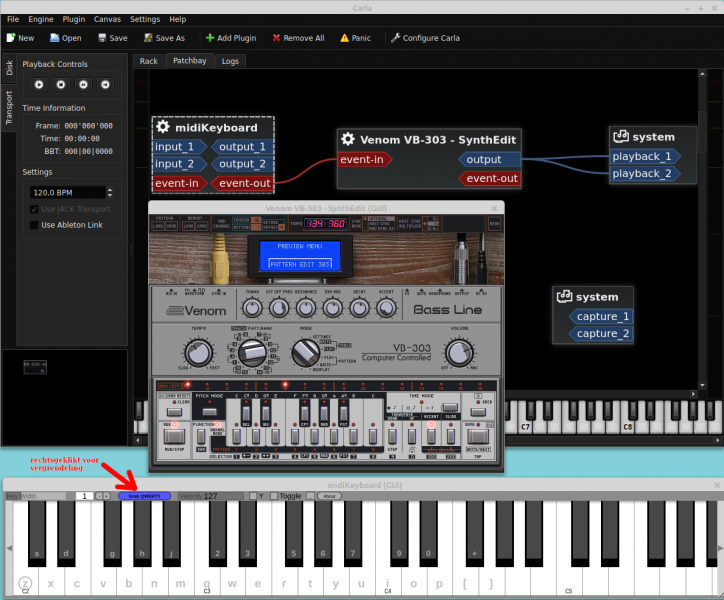Click the Env Mod knob
Screen dimensions: 724x600
point(332,309)
